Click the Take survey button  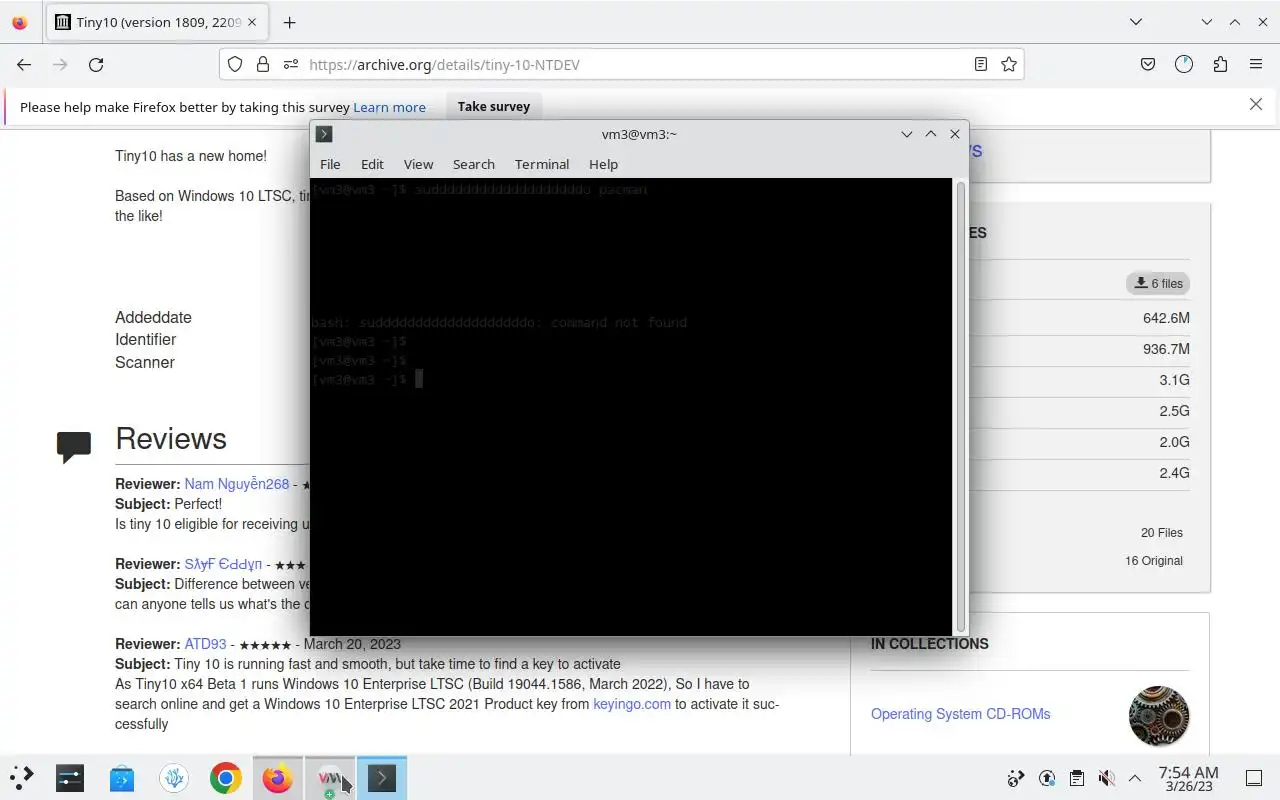[494, 106]
